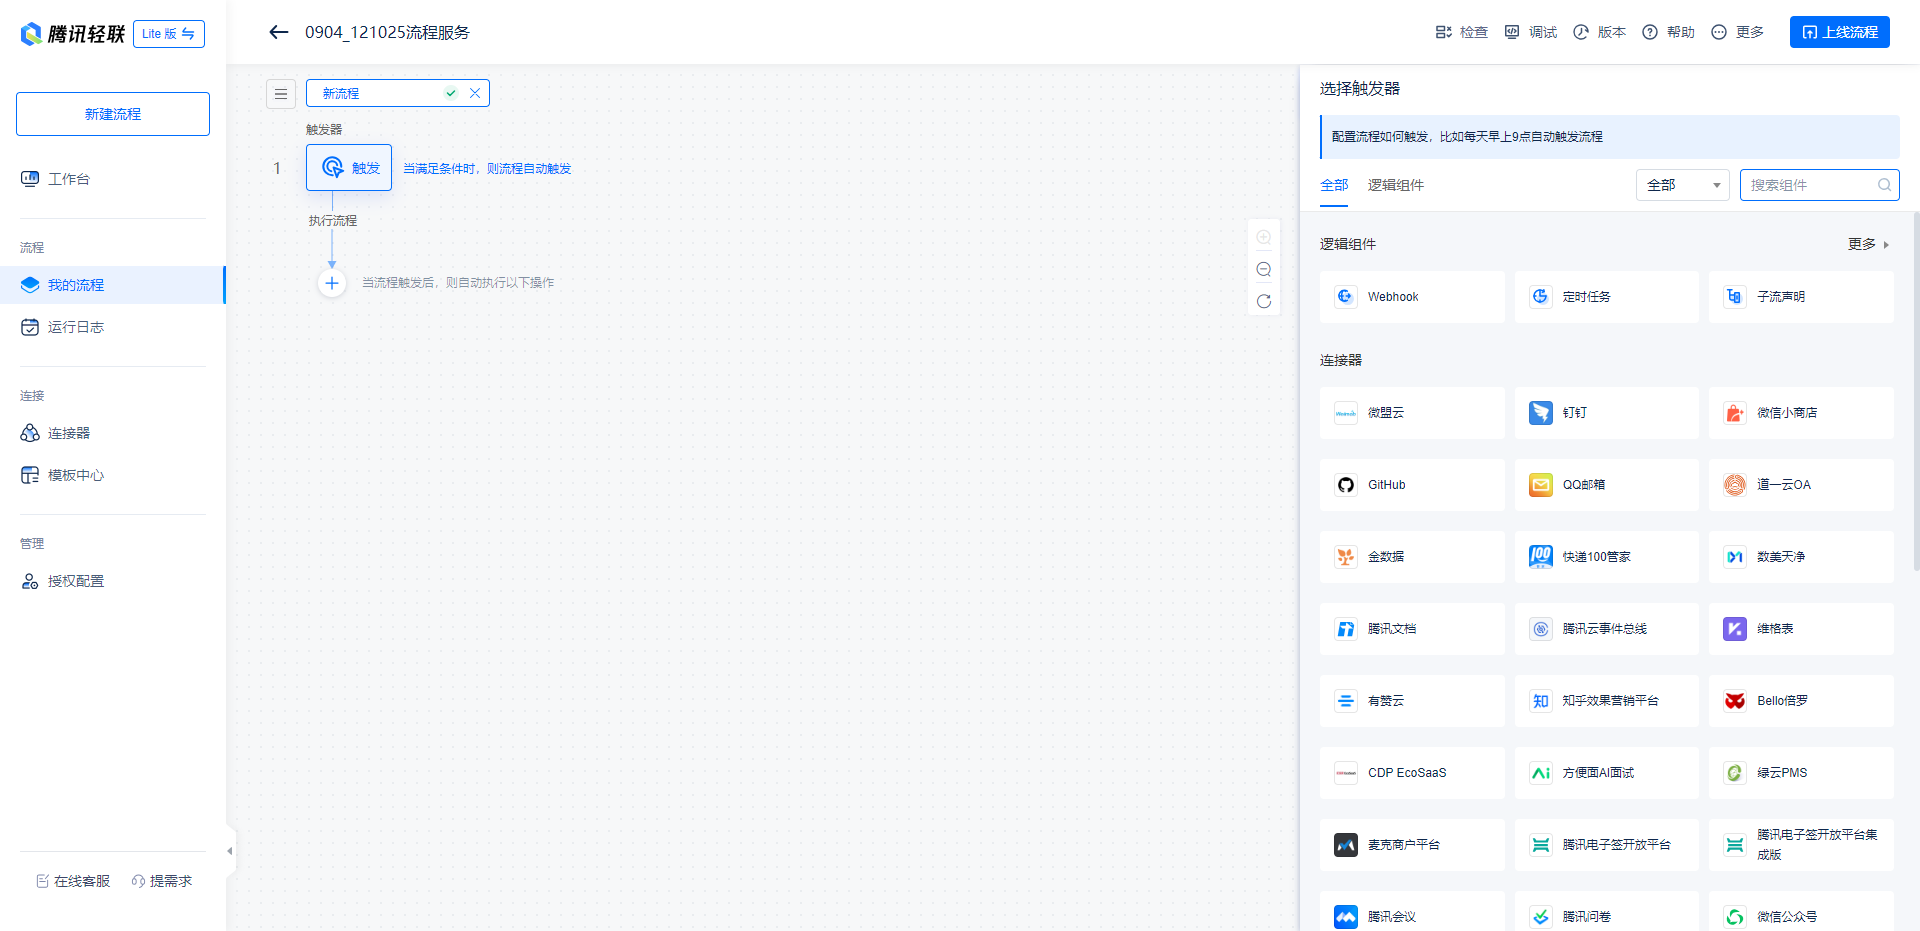The image size is (1920, 931).
Task: Reset the canvas view with refresh icon
Action: click(x=1264, y=301)
